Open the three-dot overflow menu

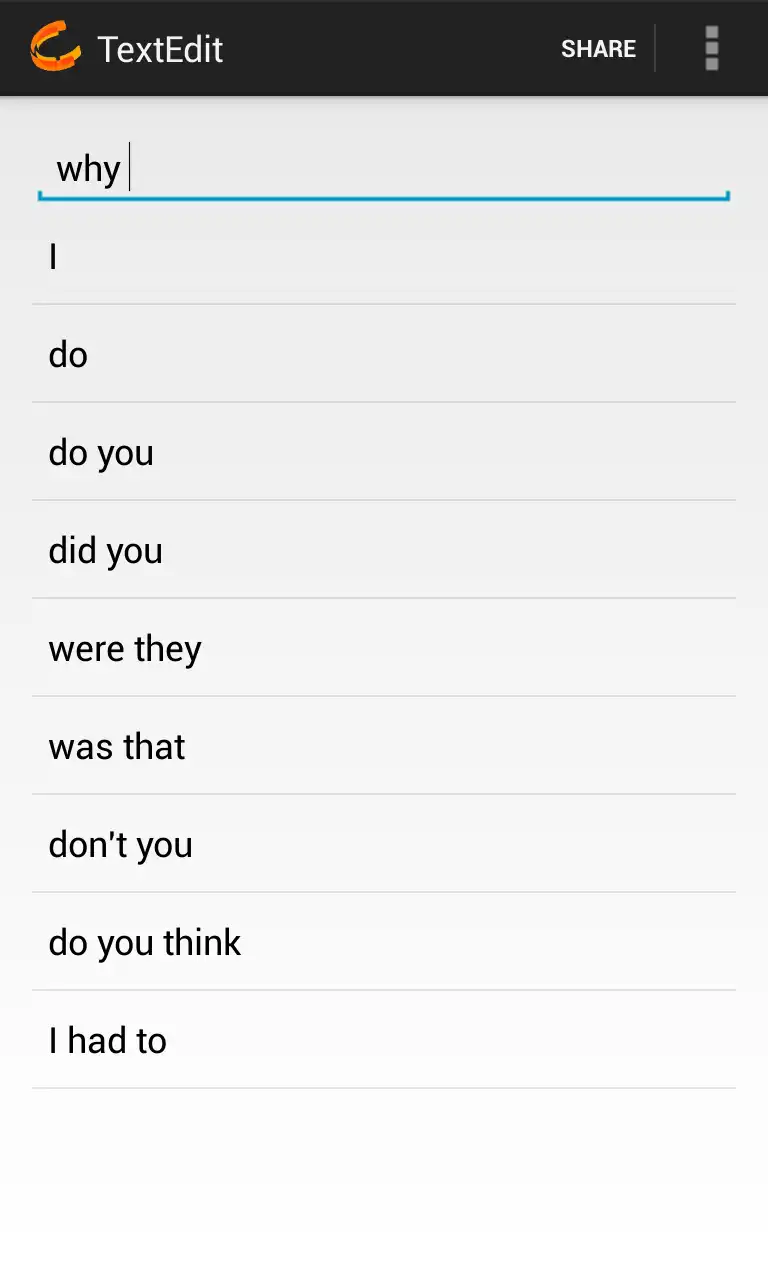click(711, 48)
